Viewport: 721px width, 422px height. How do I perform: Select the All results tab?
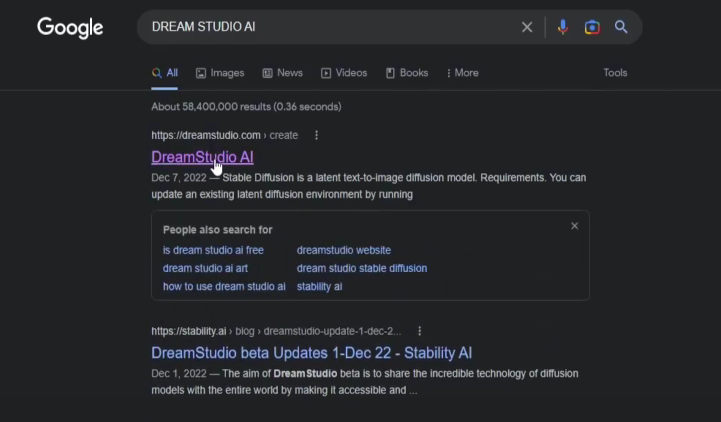tap(165, 73)
